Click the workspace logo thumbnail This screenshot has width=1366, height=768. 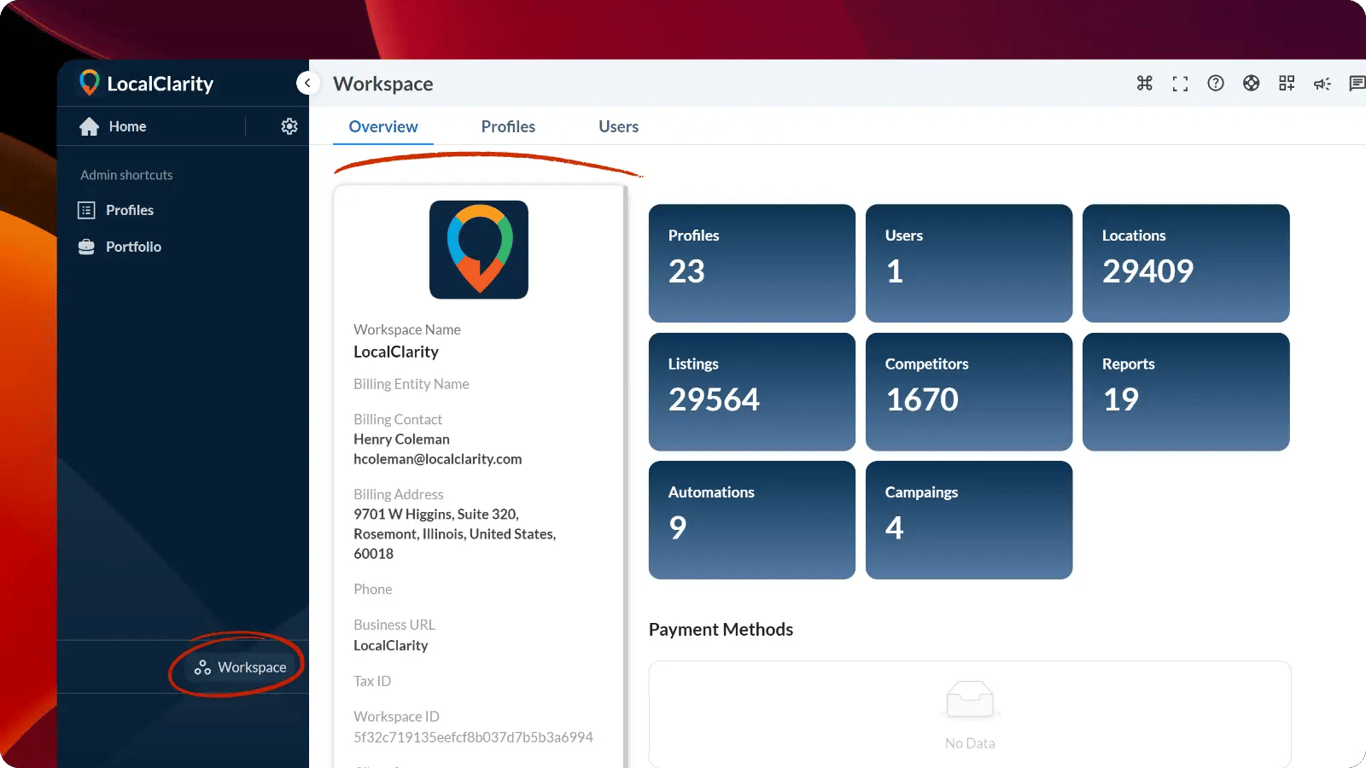click(x=479, y=250)
